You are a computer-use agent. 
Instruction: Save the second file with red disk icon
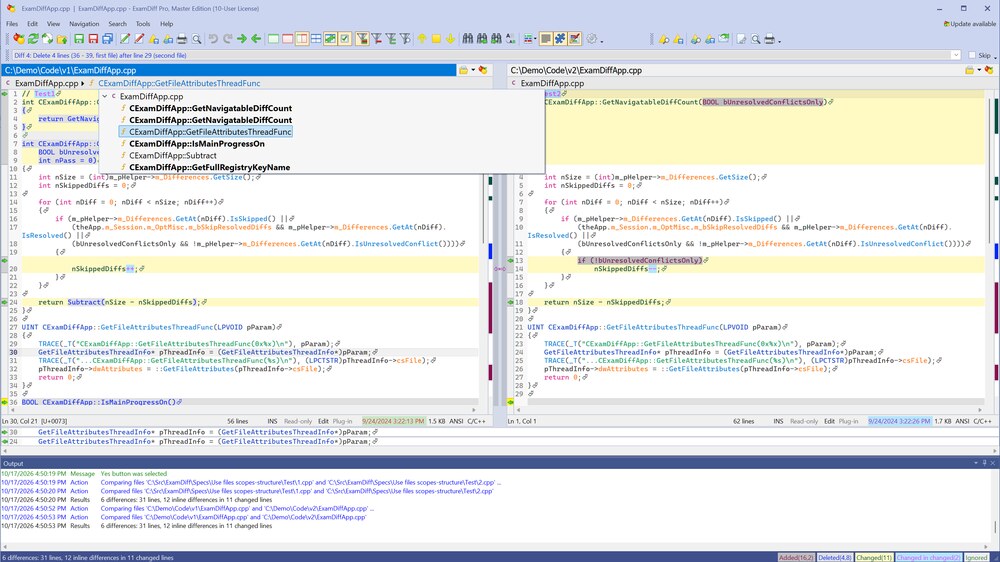[x=93, y=39]
